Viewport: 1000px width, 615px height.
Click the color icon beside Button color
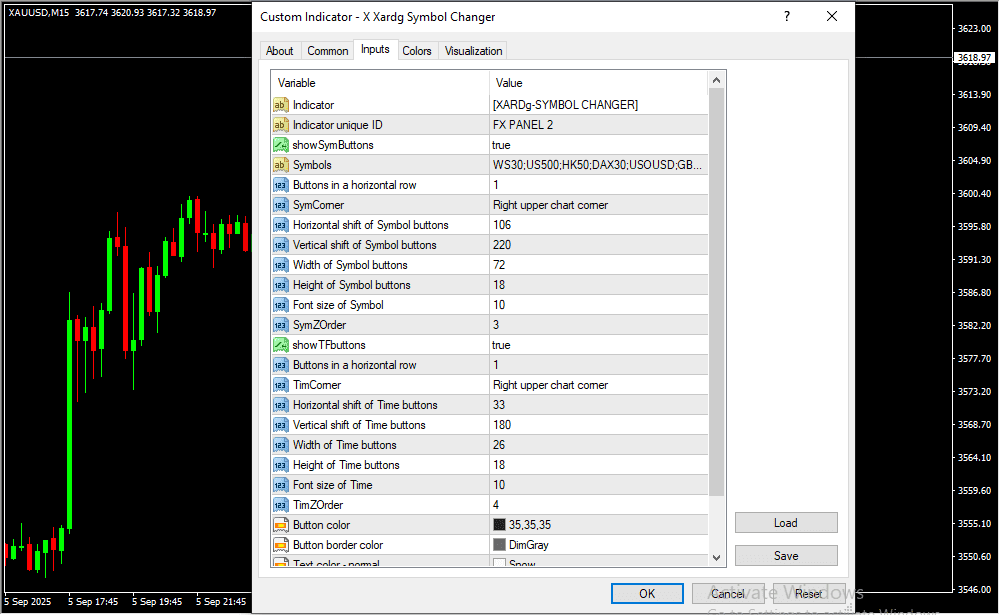click(x=280, y=525)
